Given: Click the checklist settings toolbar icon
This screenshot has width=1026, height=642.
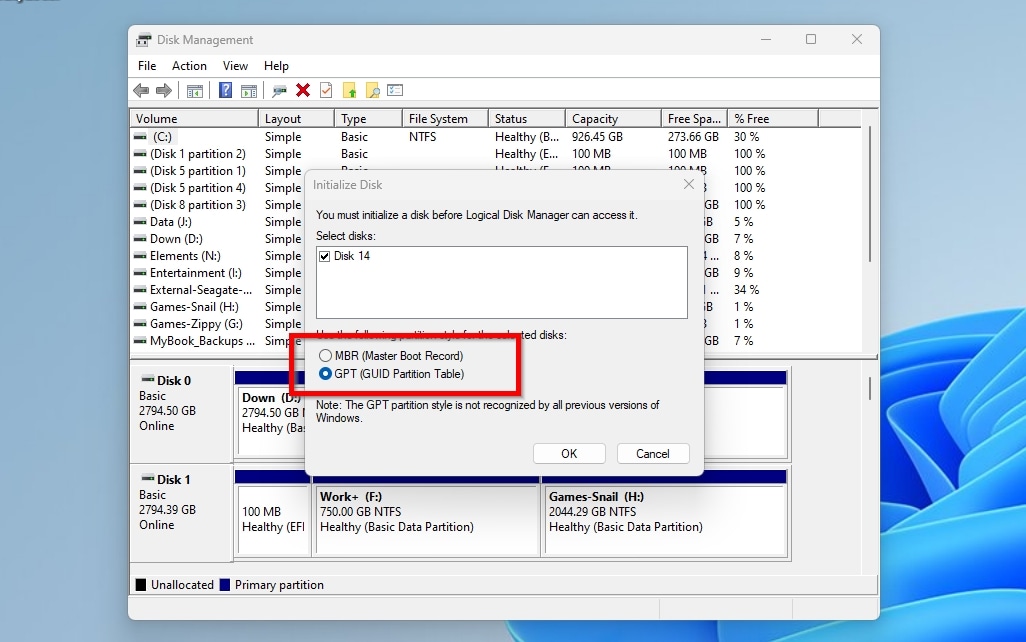Looking at the screenshot, I should pos(395,90).
